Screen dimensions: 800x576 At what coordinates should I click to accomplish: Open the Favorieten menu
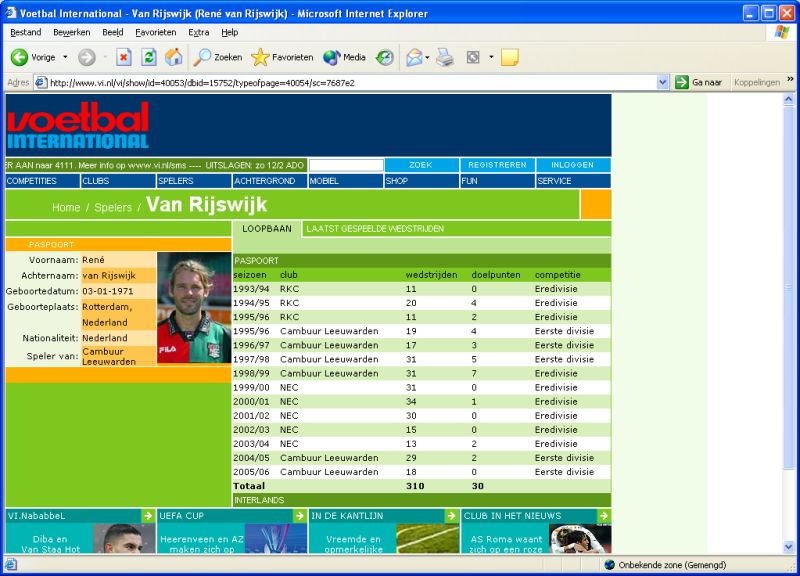[156, 32]
